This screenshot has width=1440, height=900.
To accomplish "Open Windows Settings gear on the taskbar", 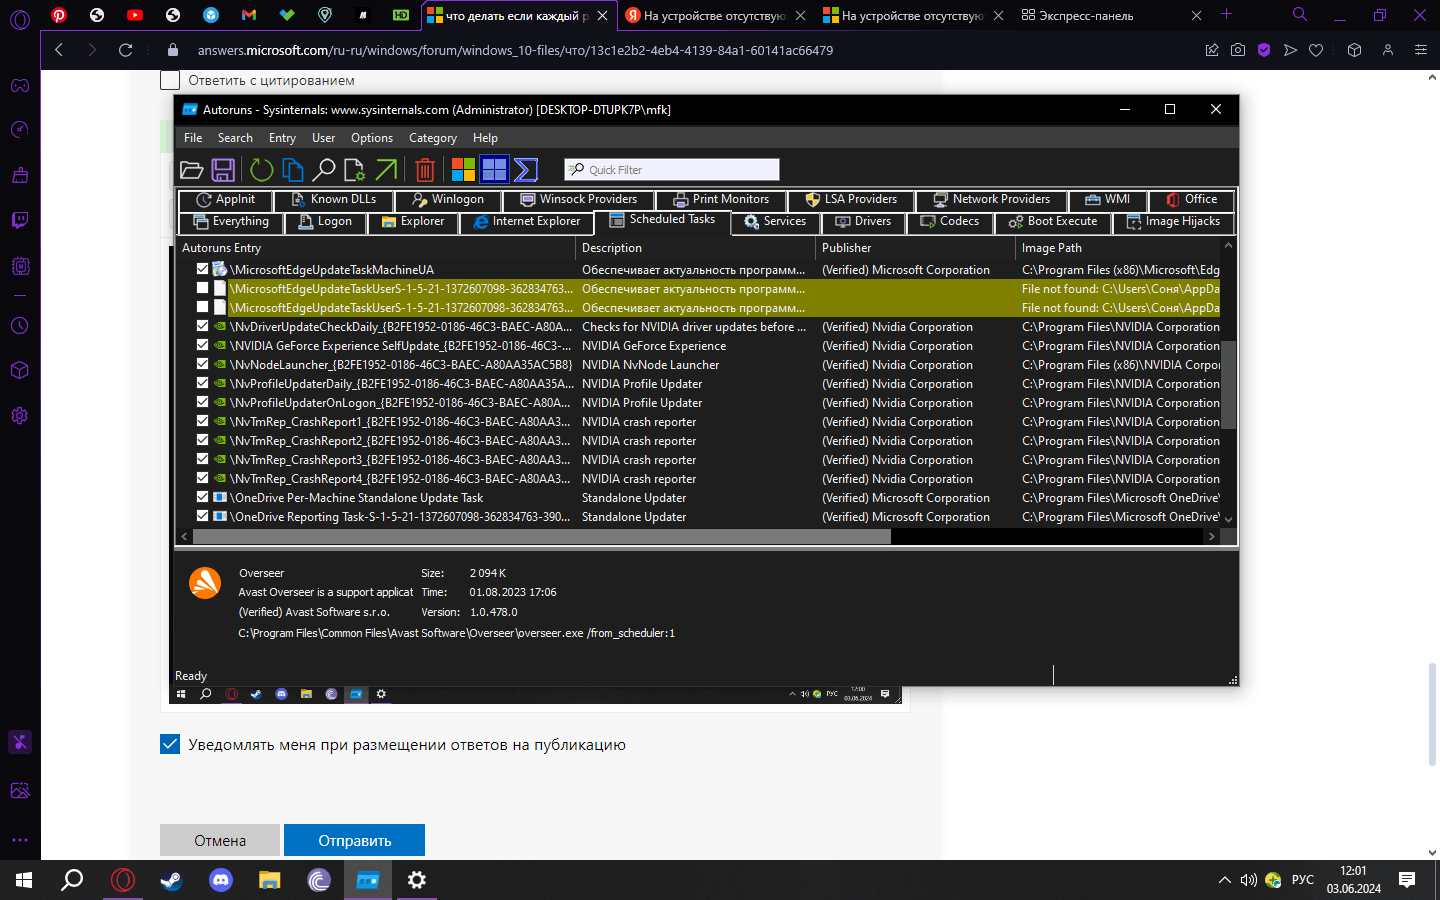I will click(x=416, y=880).
